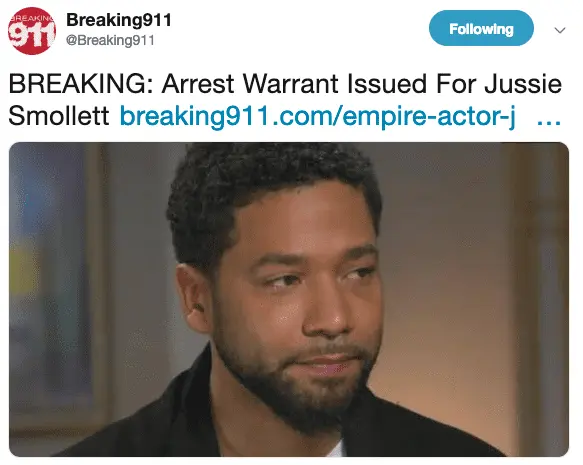View the 911 logo profile picture
Viewport: 583px width, 465px height.
(32, 31)
